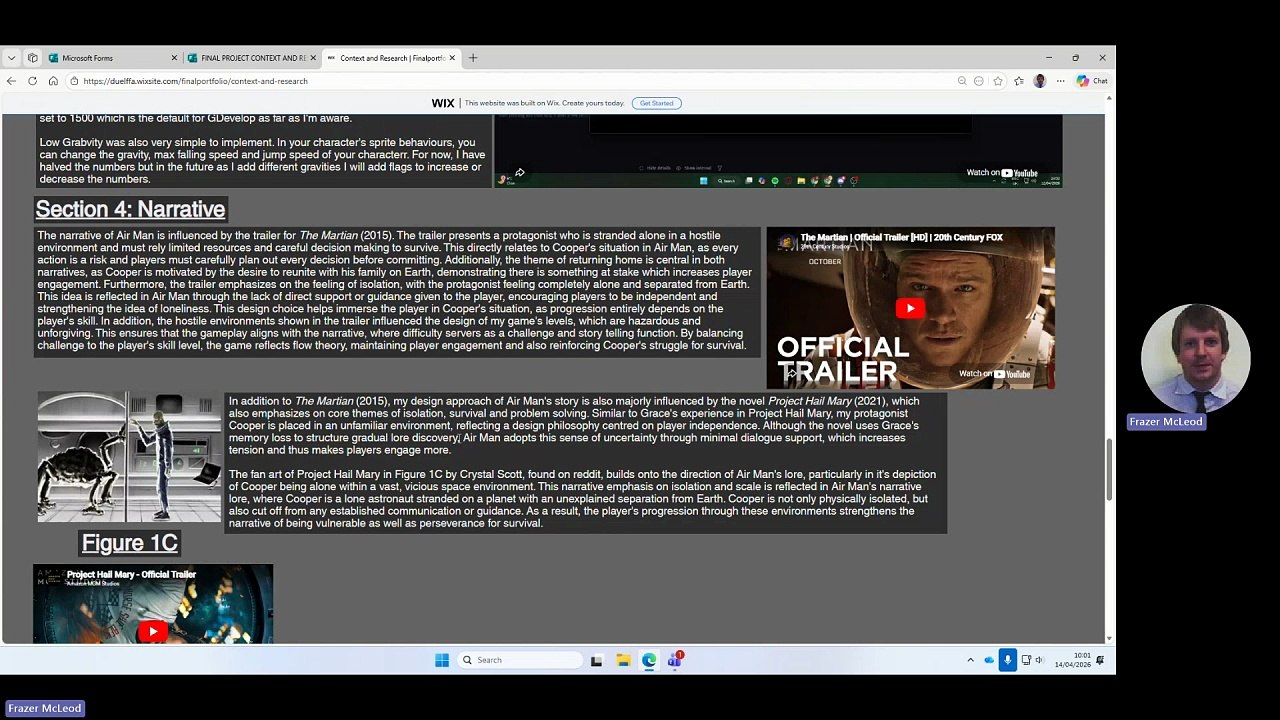Image resolution: width=1280 pixels, height=720 pixels.
Task: Open File Explorer from the taskbar
Action: pos(623,660)
